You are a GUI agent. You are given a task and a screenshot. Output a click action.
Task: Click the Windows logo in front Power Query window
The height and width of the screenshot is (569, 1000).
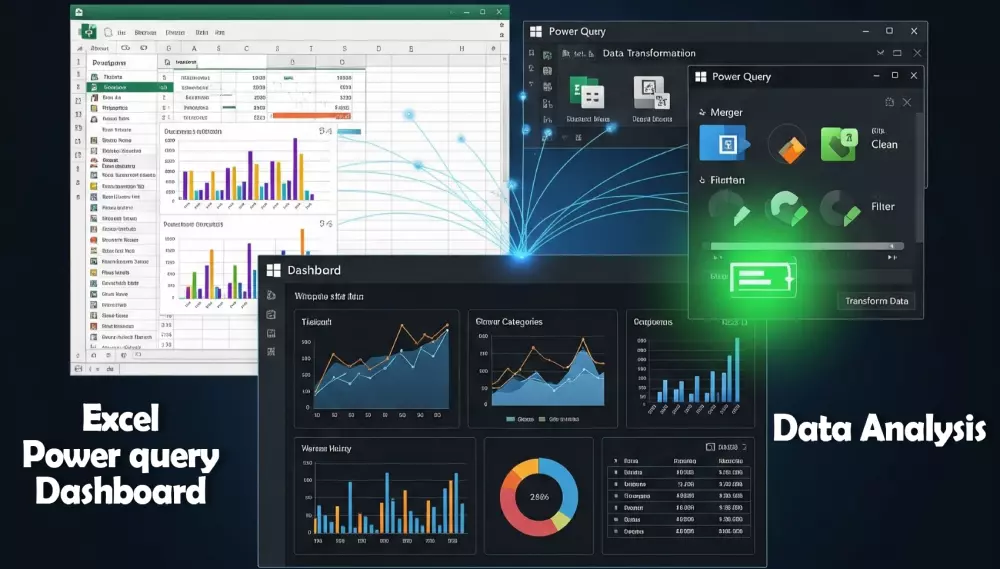(700, 77)
